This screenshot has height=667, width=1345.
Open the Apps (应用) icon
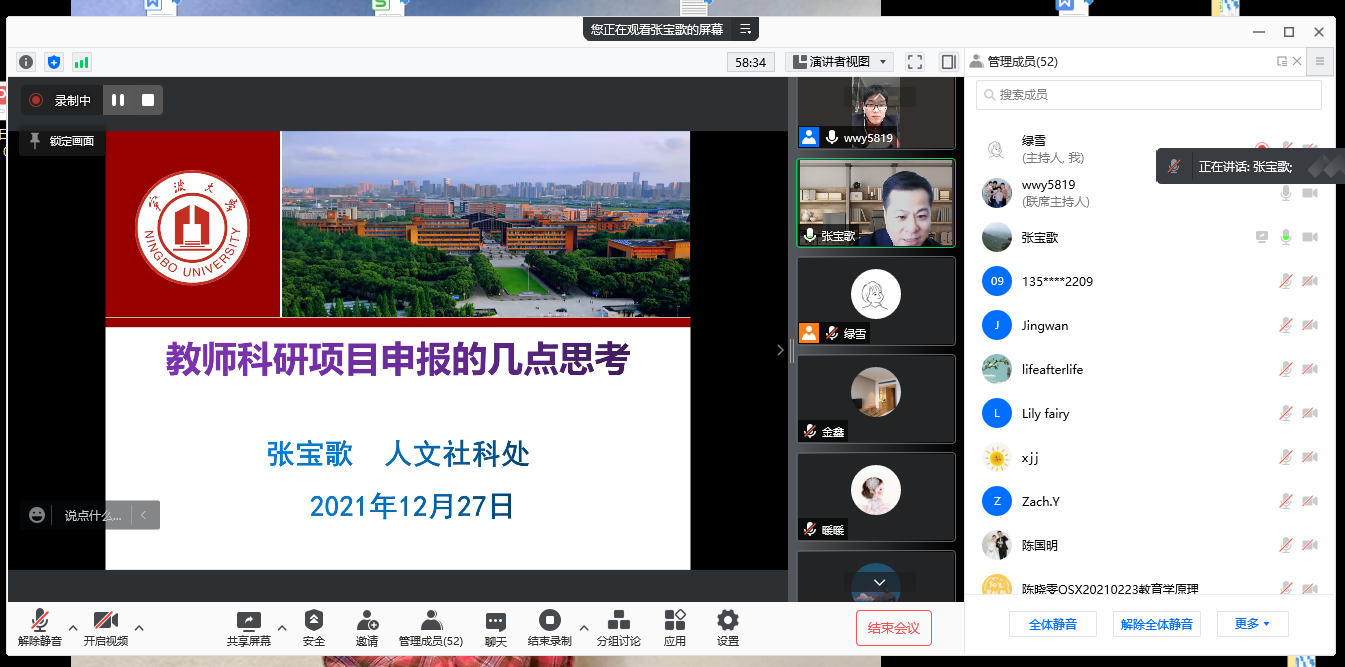coord(675,621)
